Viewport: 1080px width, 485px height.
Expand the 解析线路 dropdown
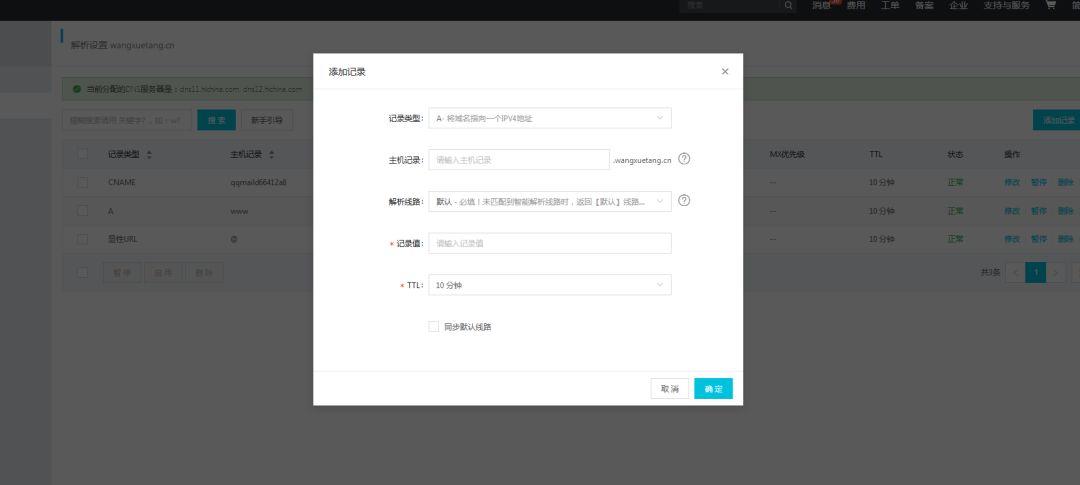[550, 201]
